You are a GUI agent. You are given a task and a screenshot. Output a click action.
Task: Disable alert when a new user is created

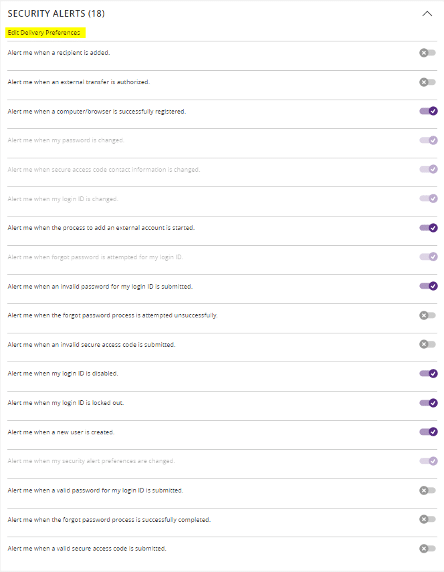(x=428, y=432)
